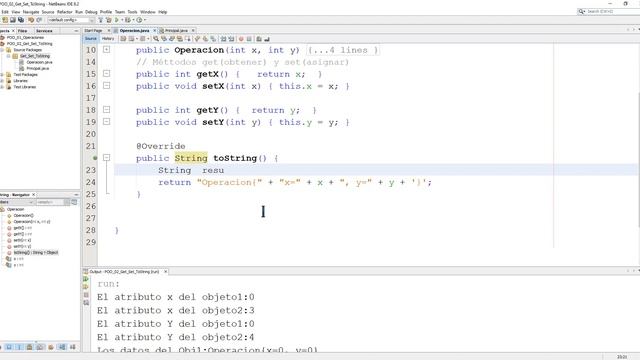Click the folded '{...4 lines }' placeholder

pos(342,50)
